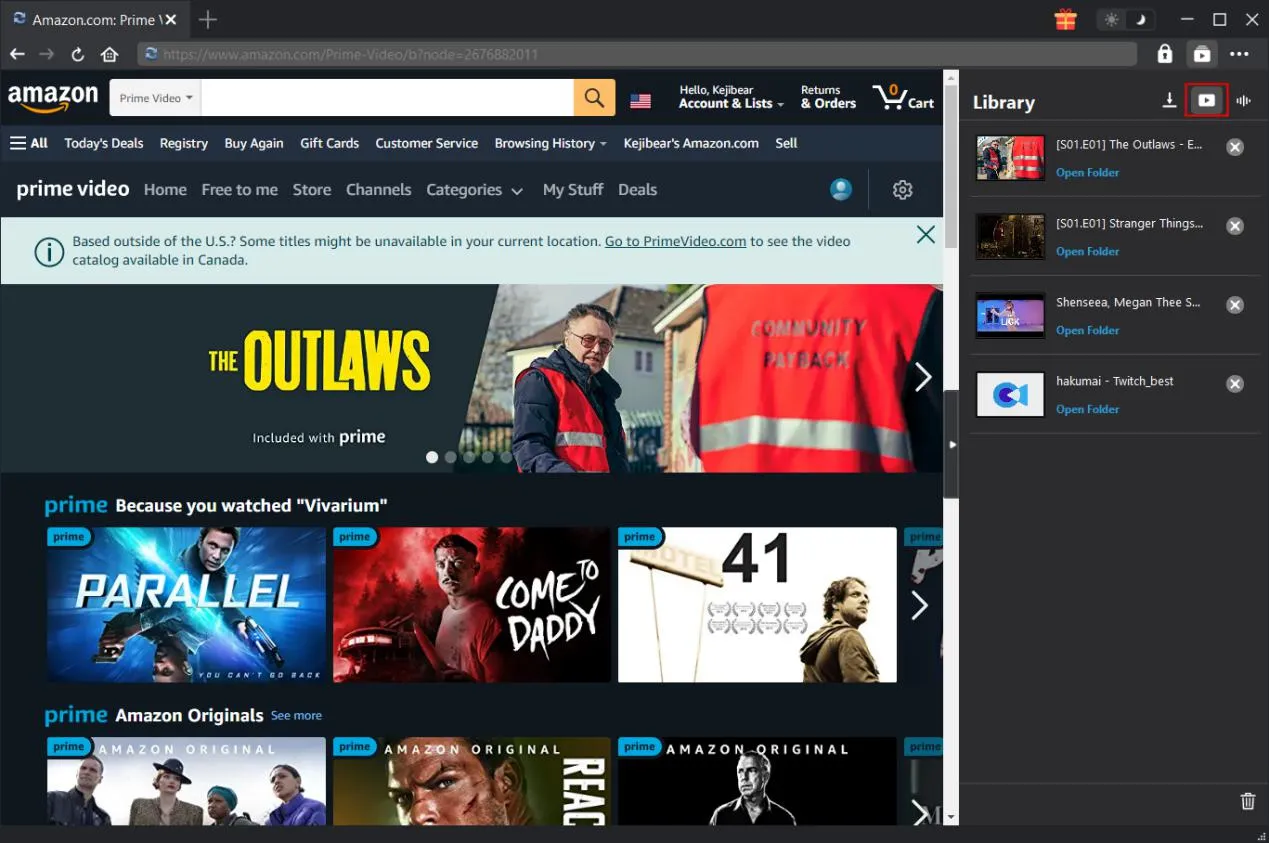The height and width of the screenshot is (843, 1269).
Task: Open Folder for The Outlaws download
Action: pos(1087,172)
